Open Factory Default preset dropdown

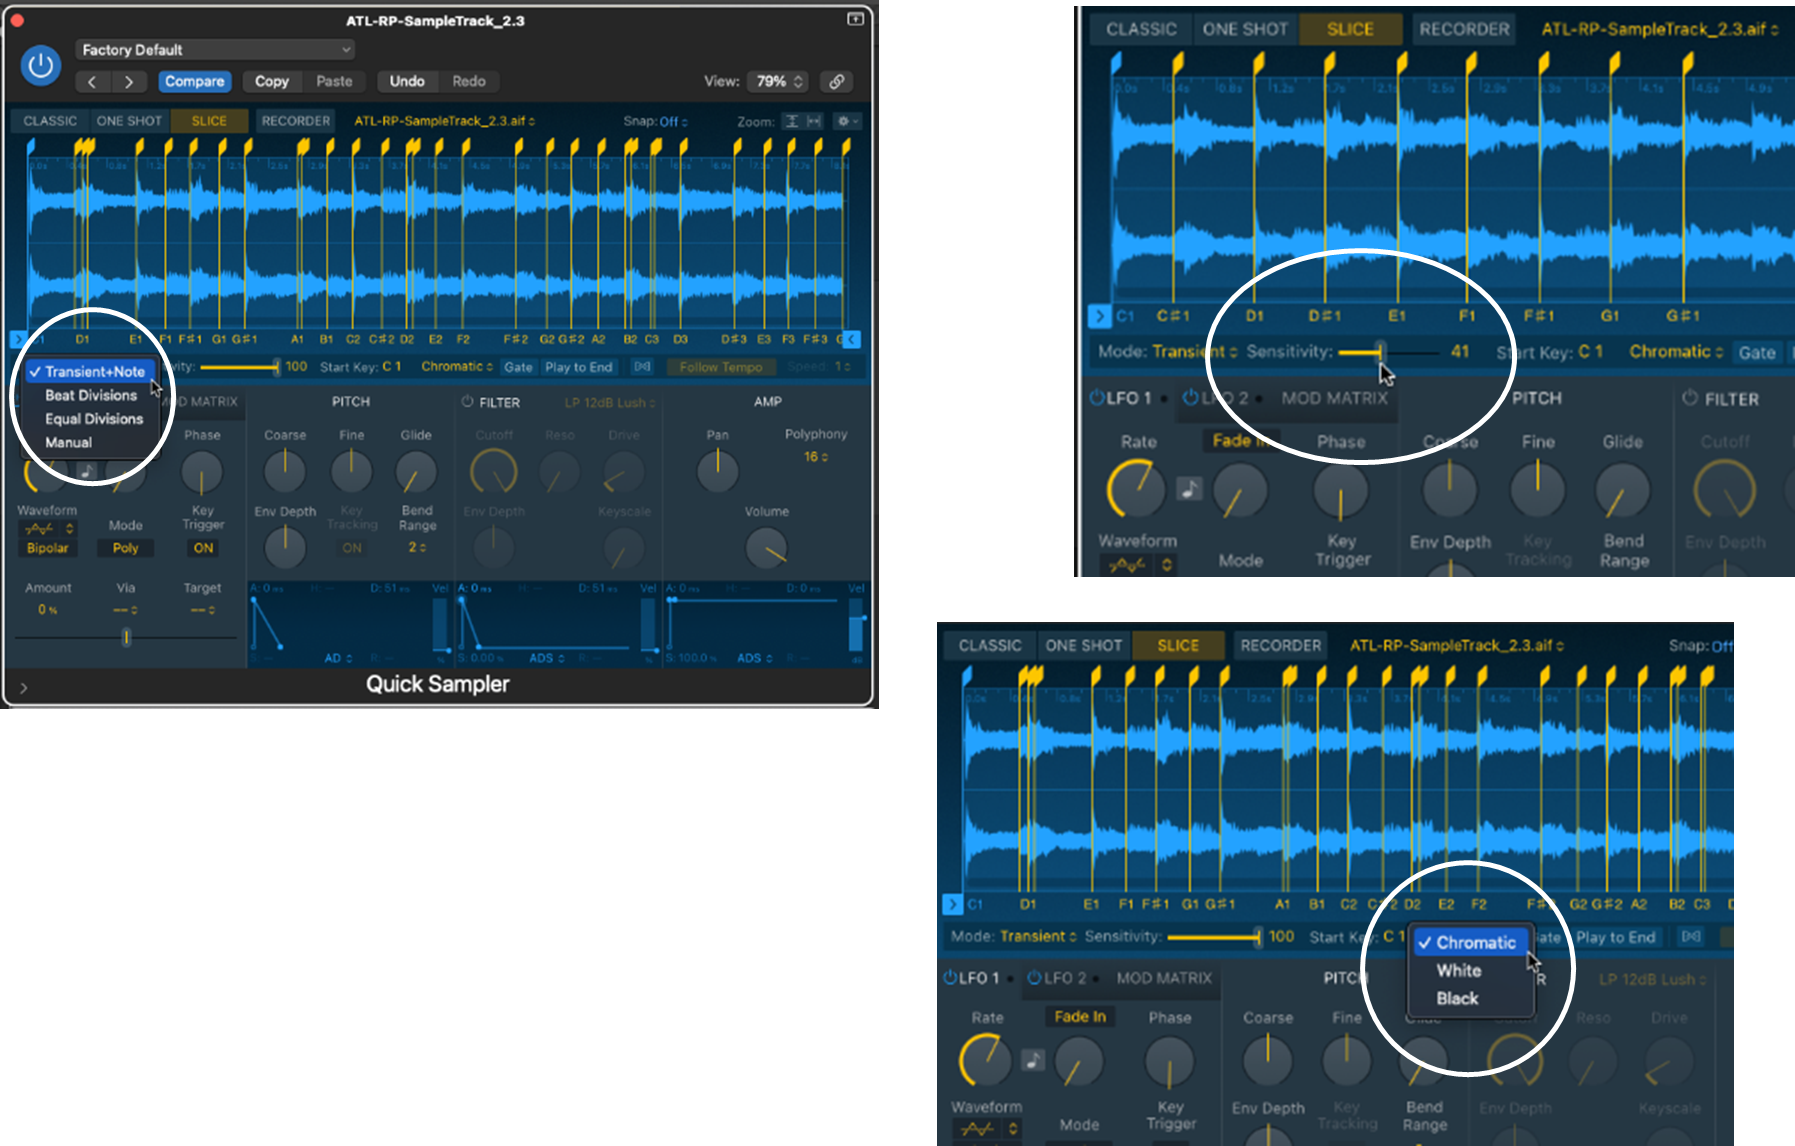tap(216, 50)
